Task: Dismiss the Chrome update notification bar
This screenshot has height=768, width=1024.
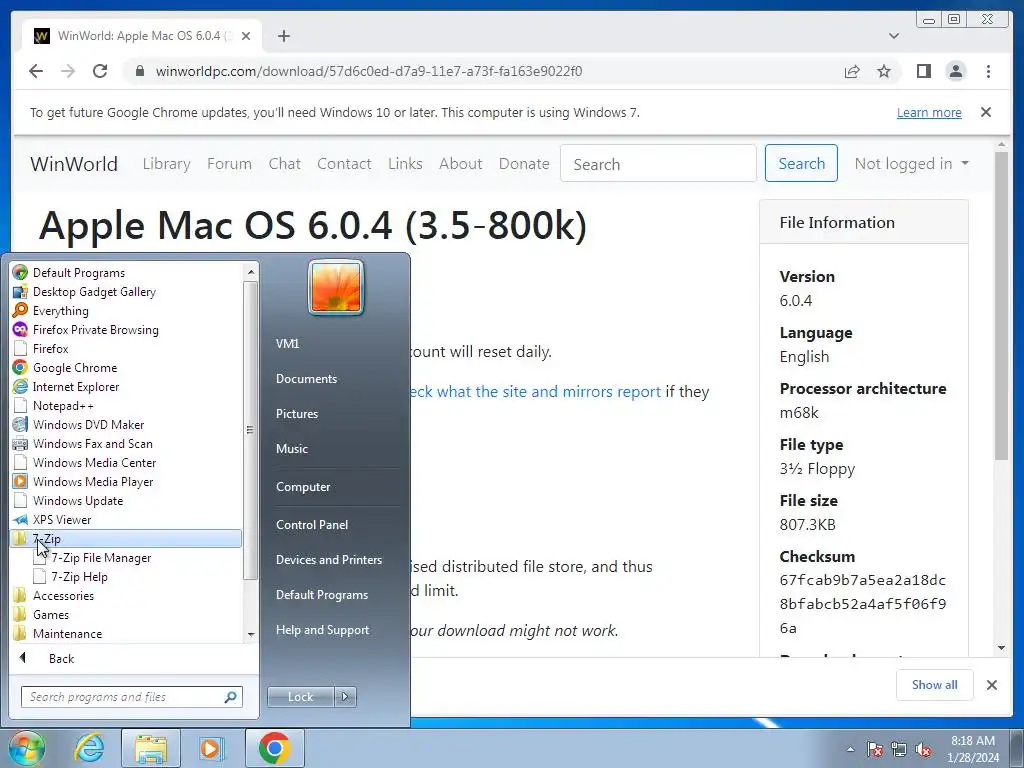Action: 986,112
